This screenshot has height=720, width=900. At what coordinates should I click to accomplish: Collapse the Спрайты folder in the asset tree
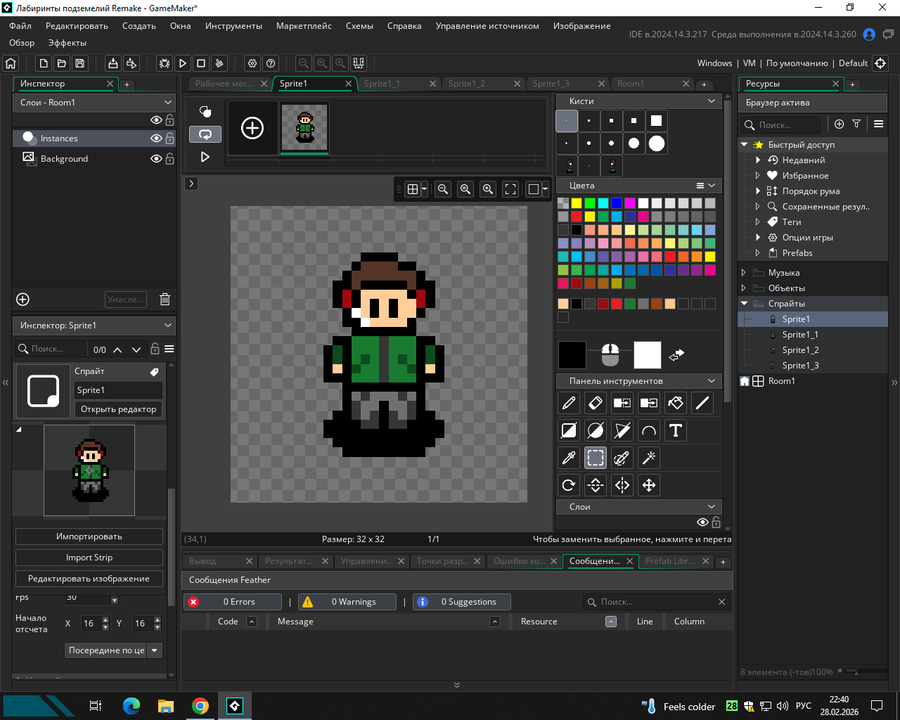pos(744,304)
